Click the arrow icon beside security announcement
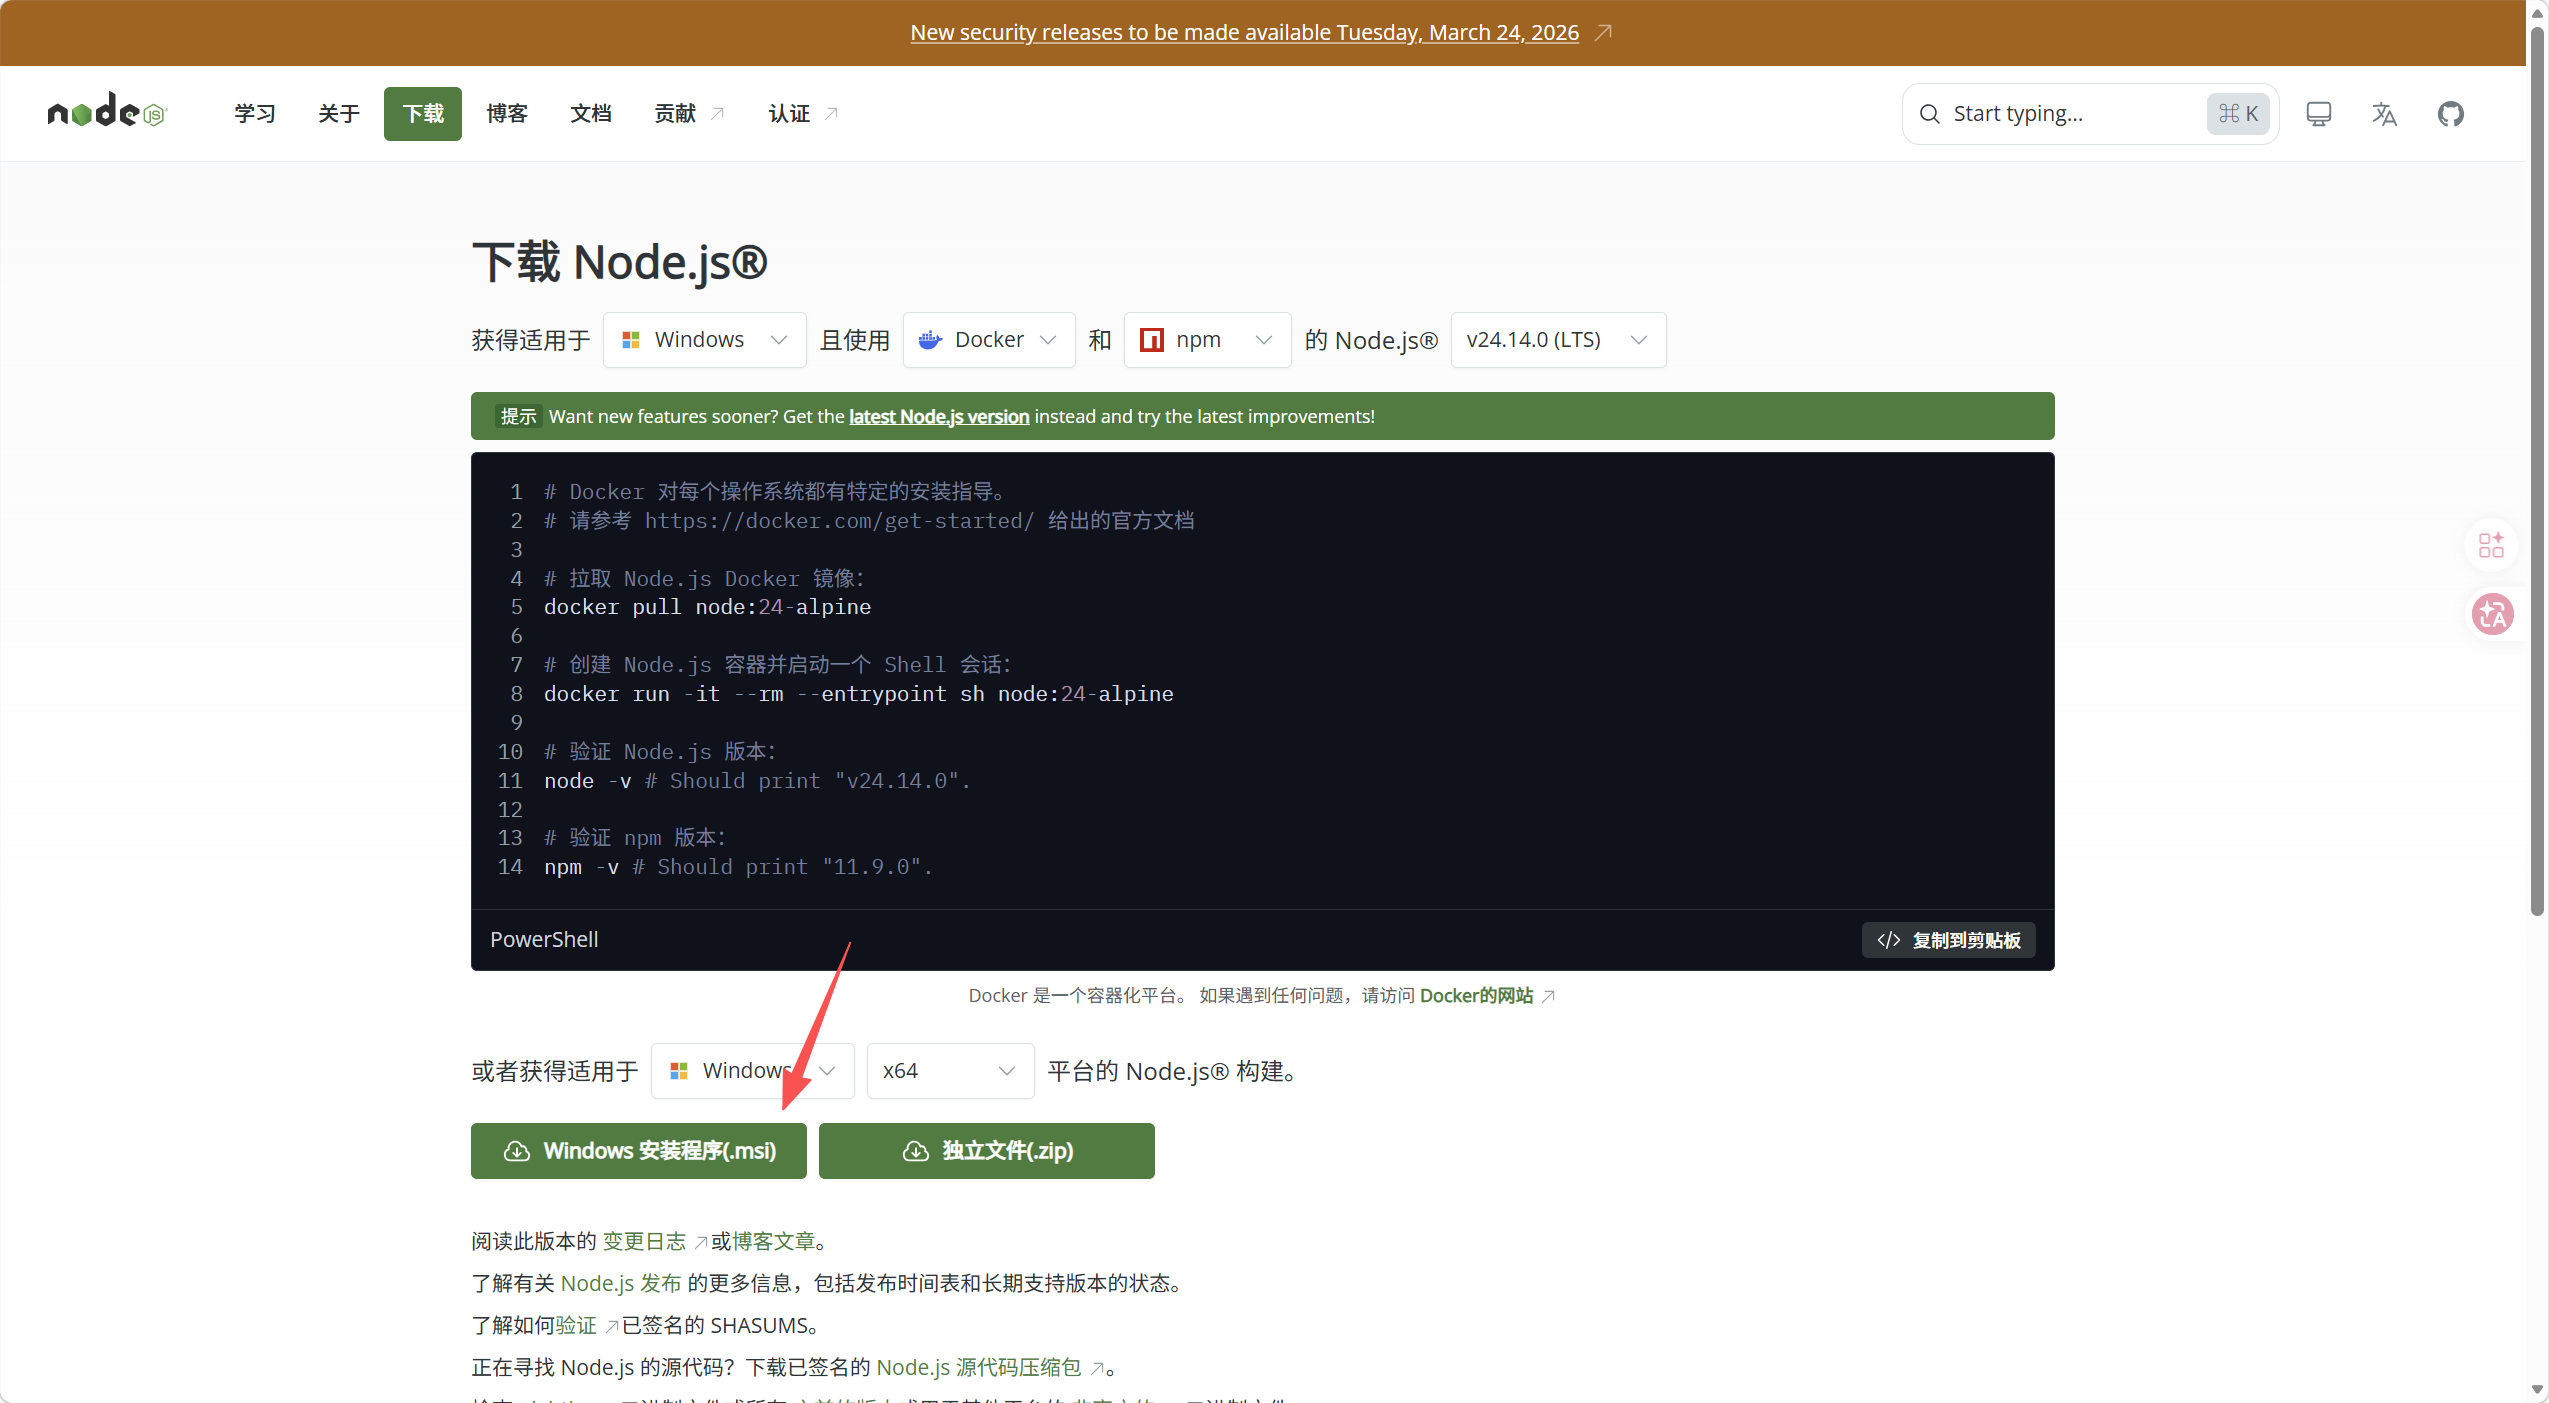Image resolution: width=2549 pixels, height=1403 pixels. tap(1603, 33)
